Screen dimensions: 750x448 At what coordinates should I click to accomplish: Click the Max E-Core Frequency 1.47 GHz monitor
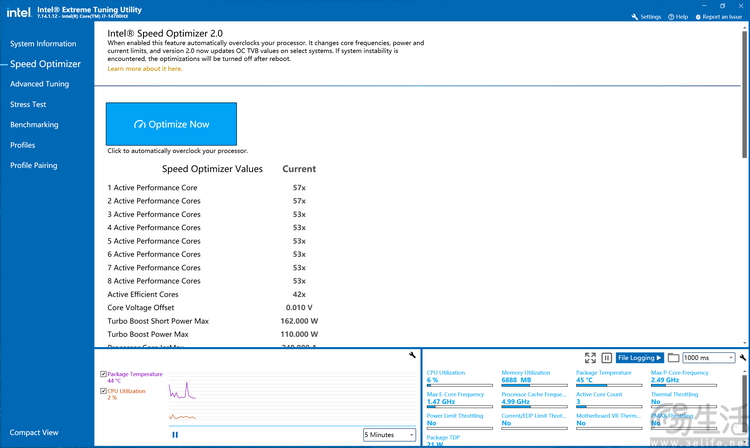tap(459, 400)
